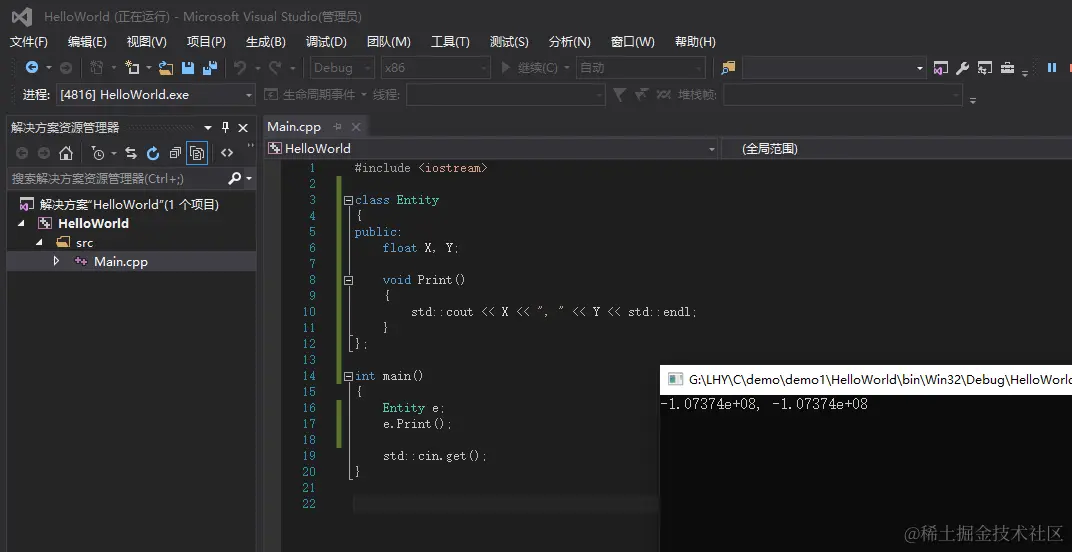This screenshot has height=552, width=1072.
Task: Open the process [4816] HelloWorld.exe dropdown
Action: 156,94
